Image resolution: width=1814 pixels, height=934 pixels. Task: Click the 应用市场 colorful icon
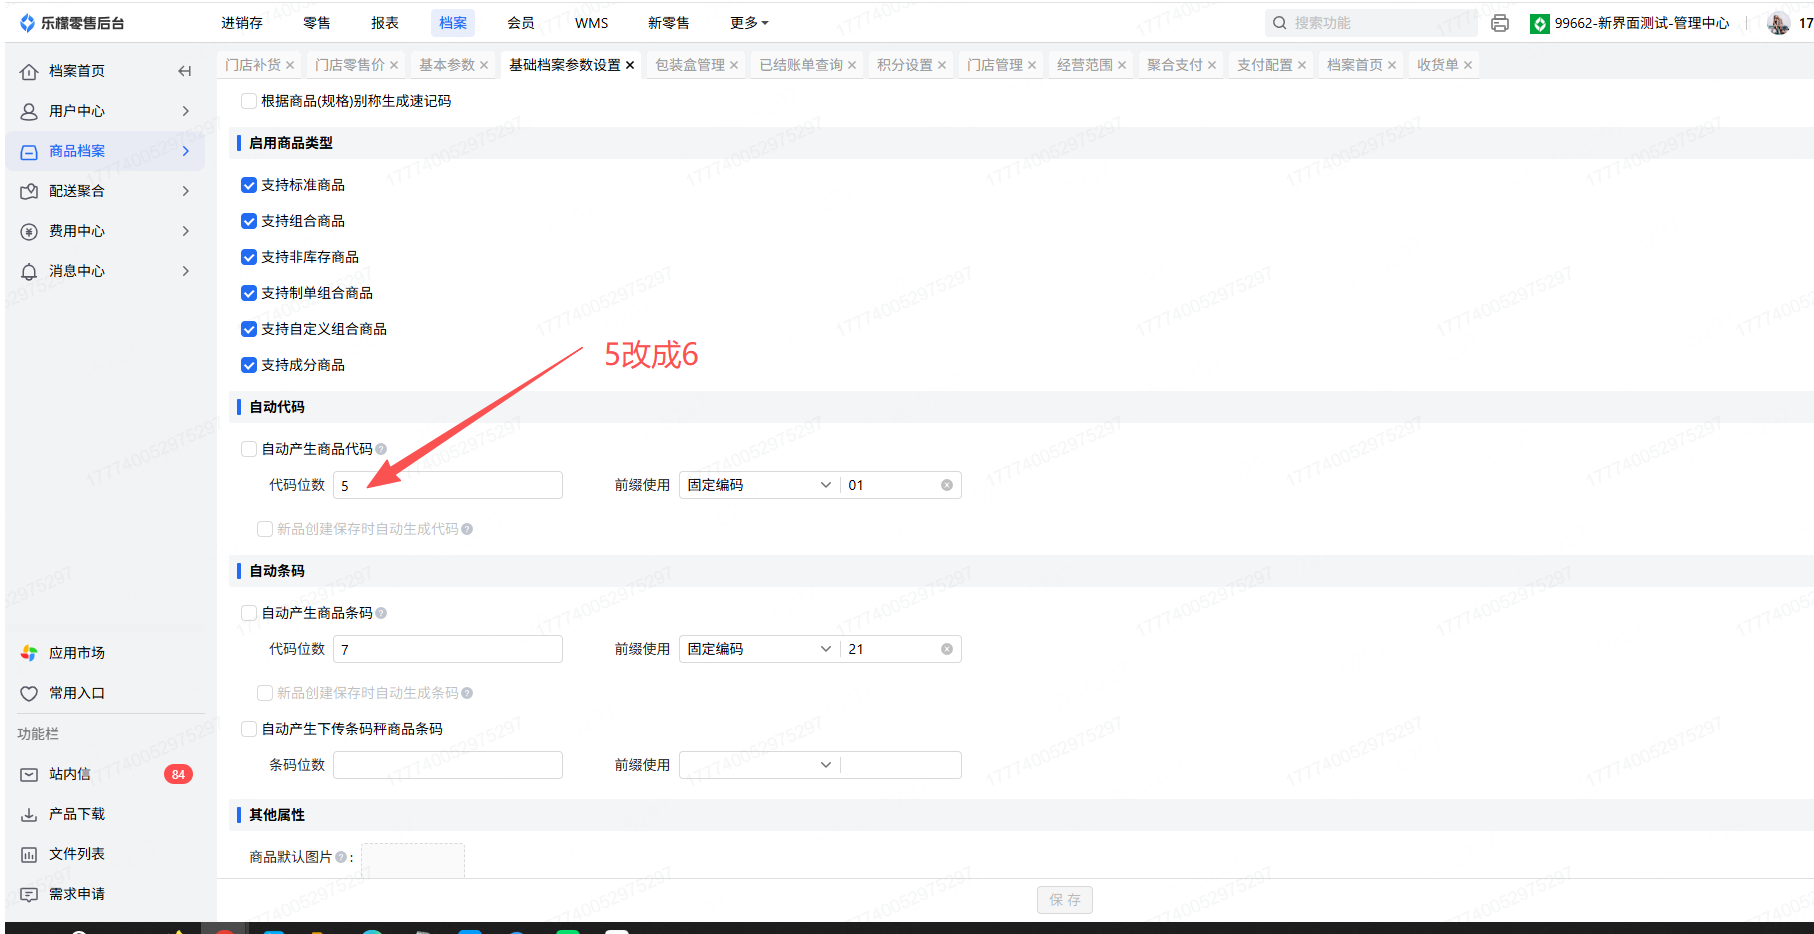[x=29, y=653]
